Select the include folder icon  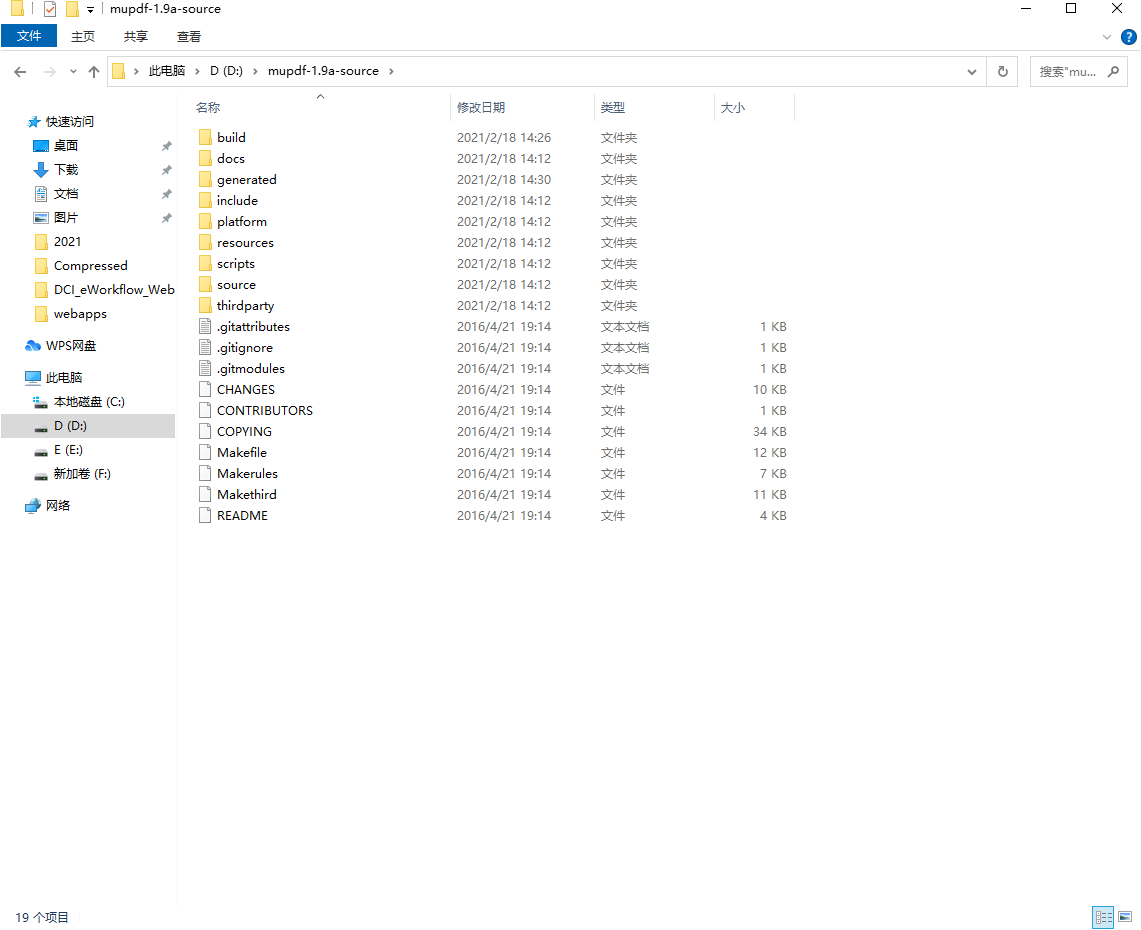205,200
